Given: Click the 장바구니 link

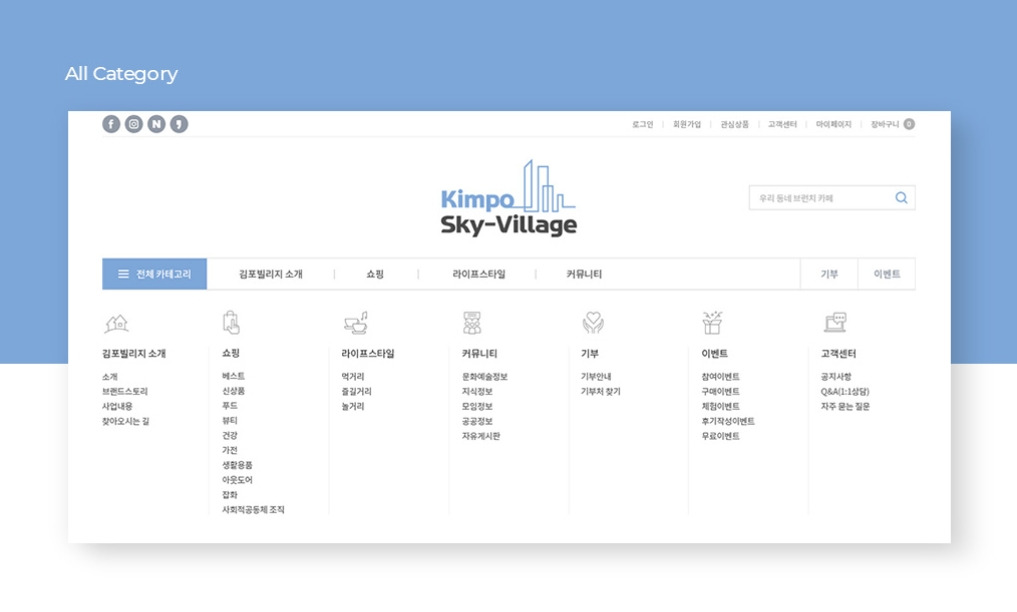Looking at the screenshot, I should 885,124.
